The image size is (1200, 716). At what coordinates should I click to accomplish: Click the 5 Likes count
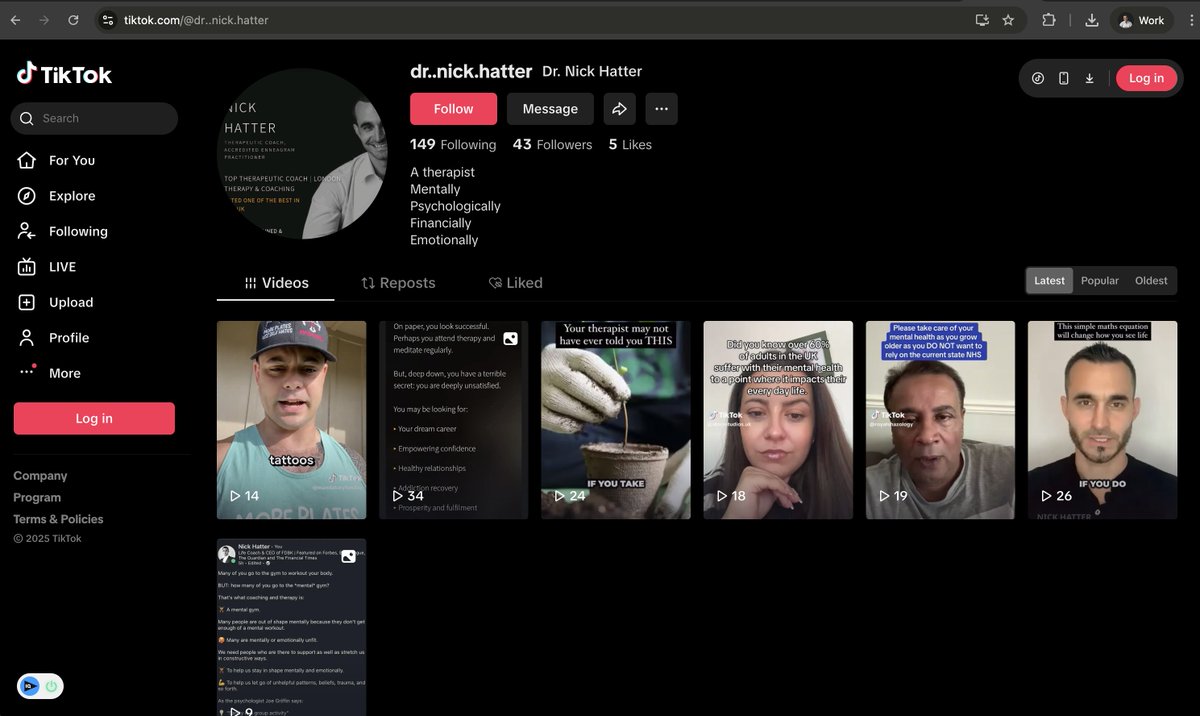click(630, 145)
